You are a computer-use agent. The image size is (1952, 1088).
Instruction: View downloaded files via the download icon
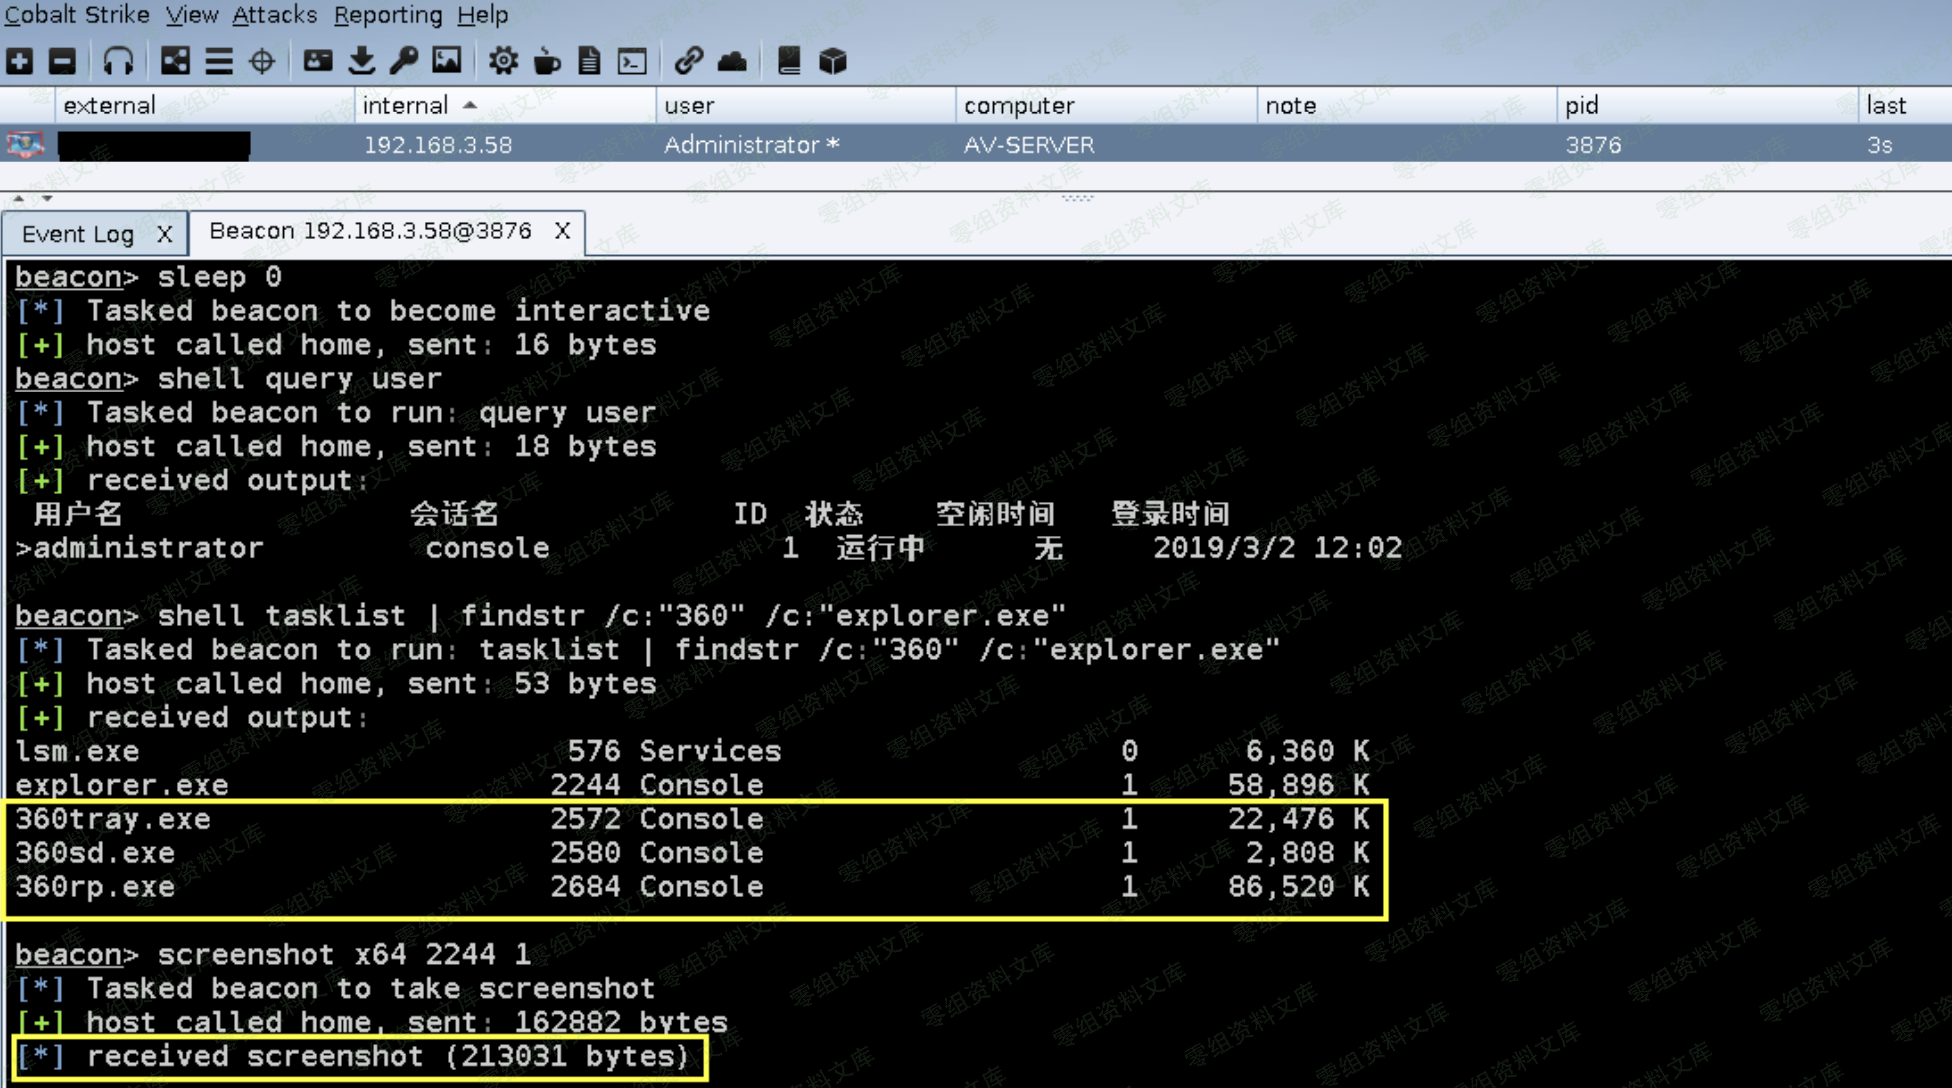tap(361, 61)
